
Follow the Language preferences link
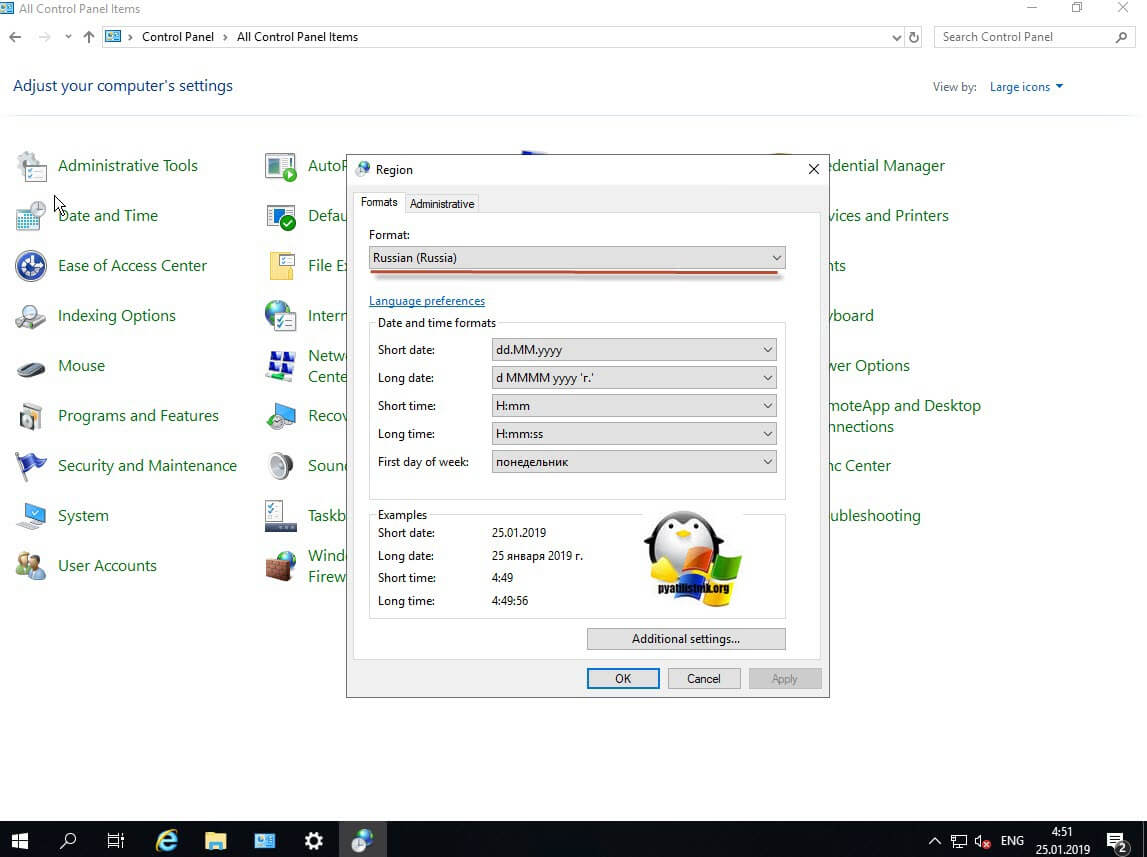[427, 301]
